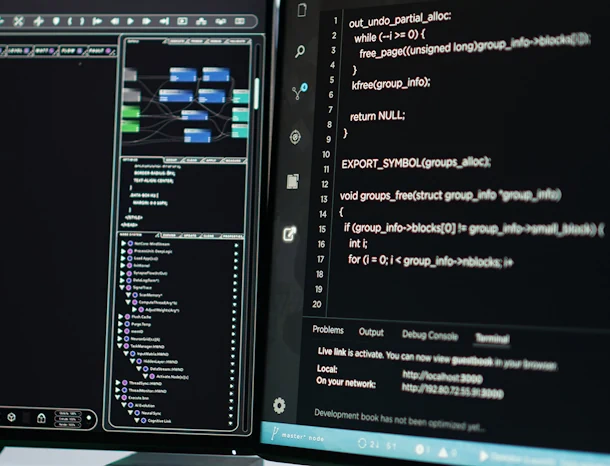This screenshot has height=466, width=610.
Task: Expand the AdjustWeights tree node
Action: 134,310
